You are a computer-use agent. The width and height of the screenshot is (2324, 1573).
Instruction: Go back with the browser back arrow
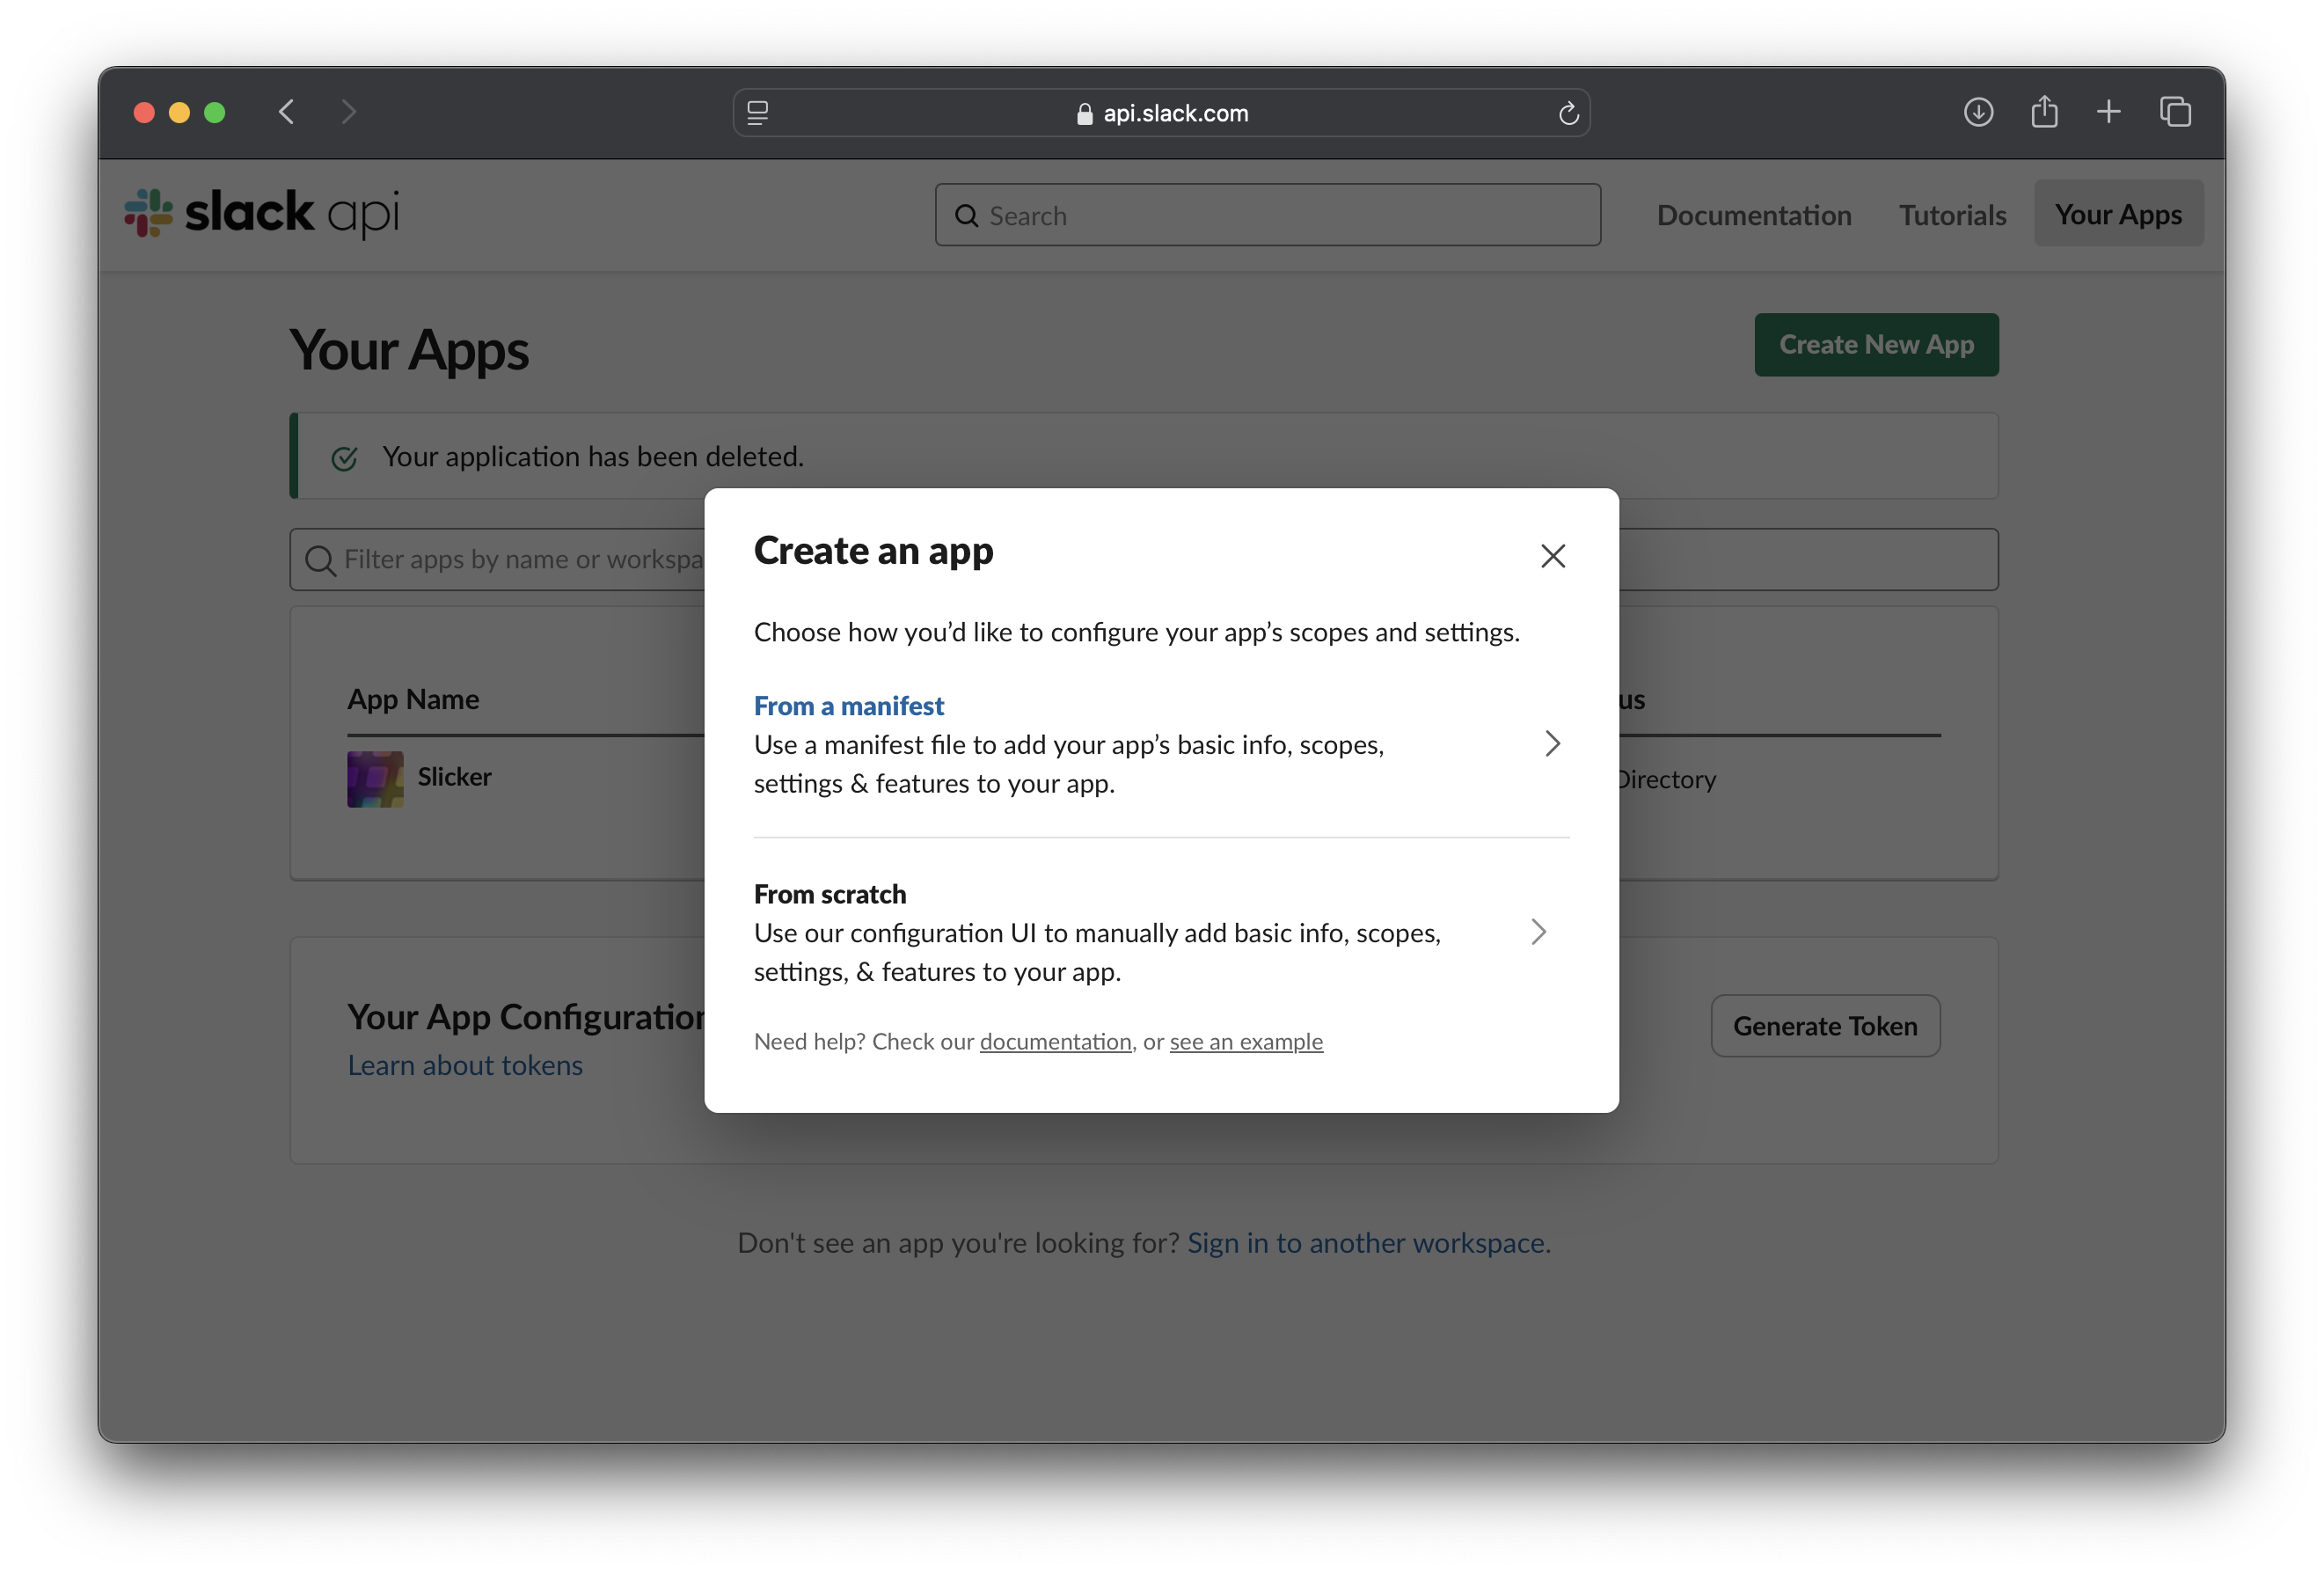coord(287,112)
